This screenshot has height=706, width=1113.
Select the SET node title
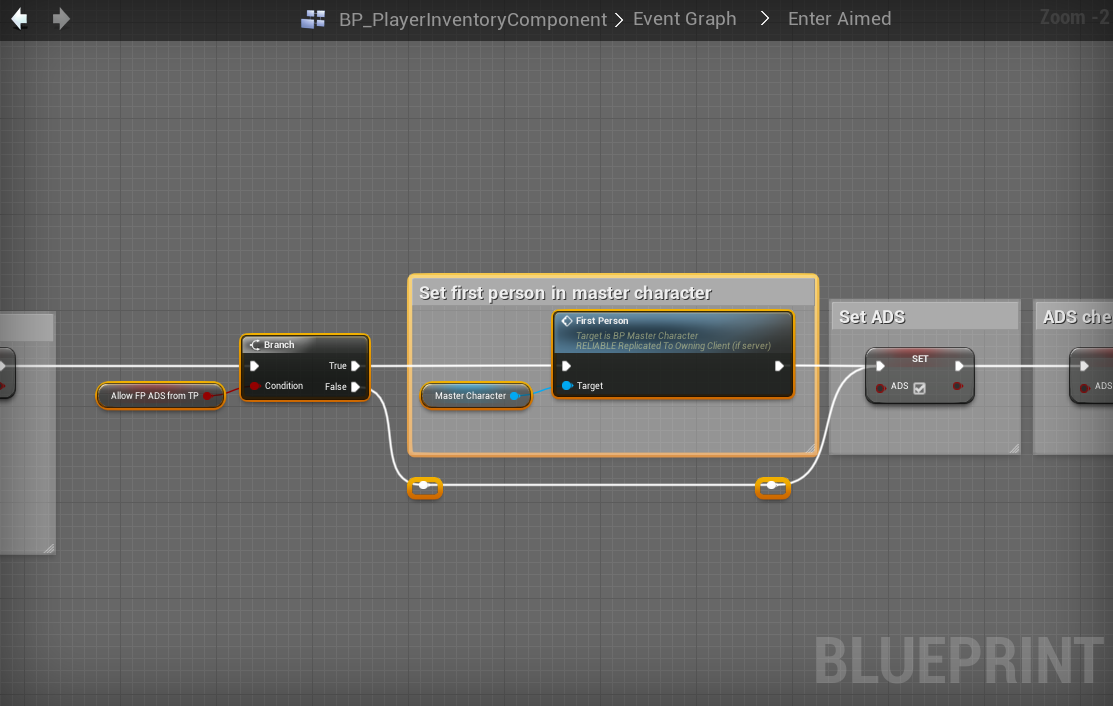[x=920, y=359]
